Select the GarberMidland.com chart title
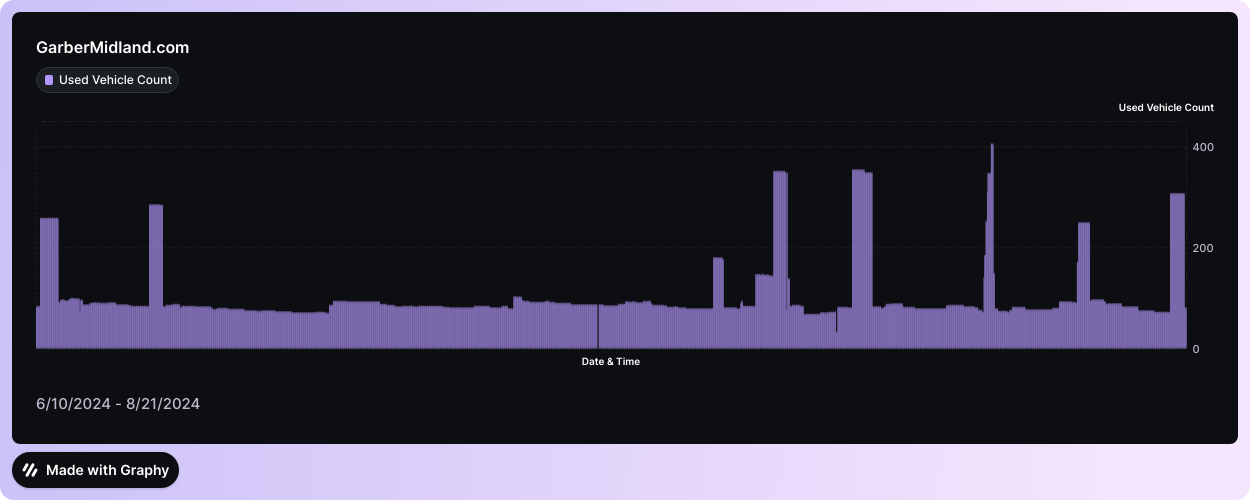1250x500 pixels. pos(112,47)
